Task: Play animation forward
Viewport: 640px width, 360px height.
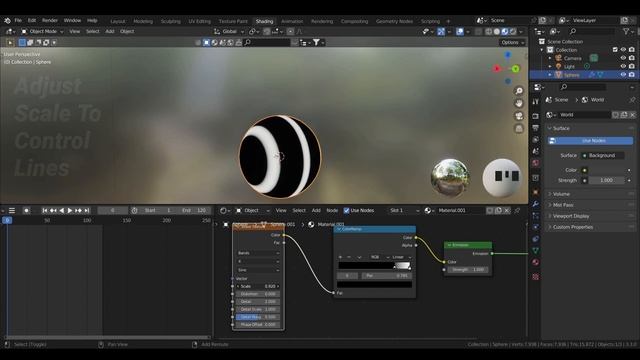Action: tap(70, 211)
